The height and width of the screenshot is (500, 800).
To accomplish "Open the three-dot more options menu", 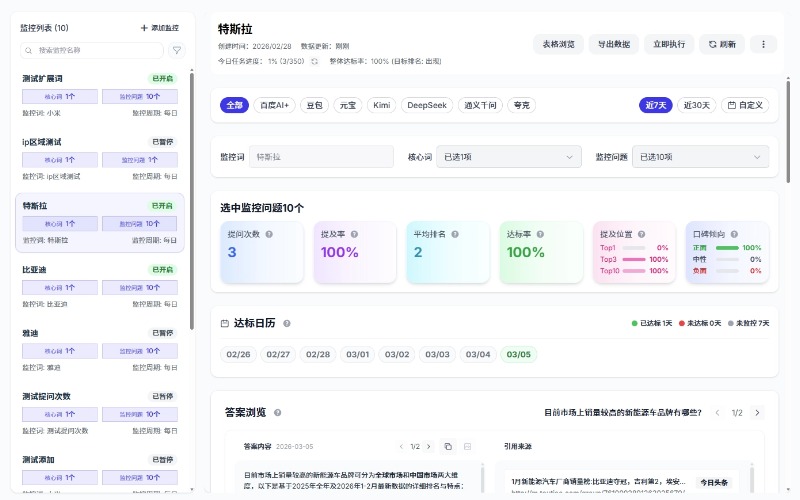I will [x=763, y=44].
